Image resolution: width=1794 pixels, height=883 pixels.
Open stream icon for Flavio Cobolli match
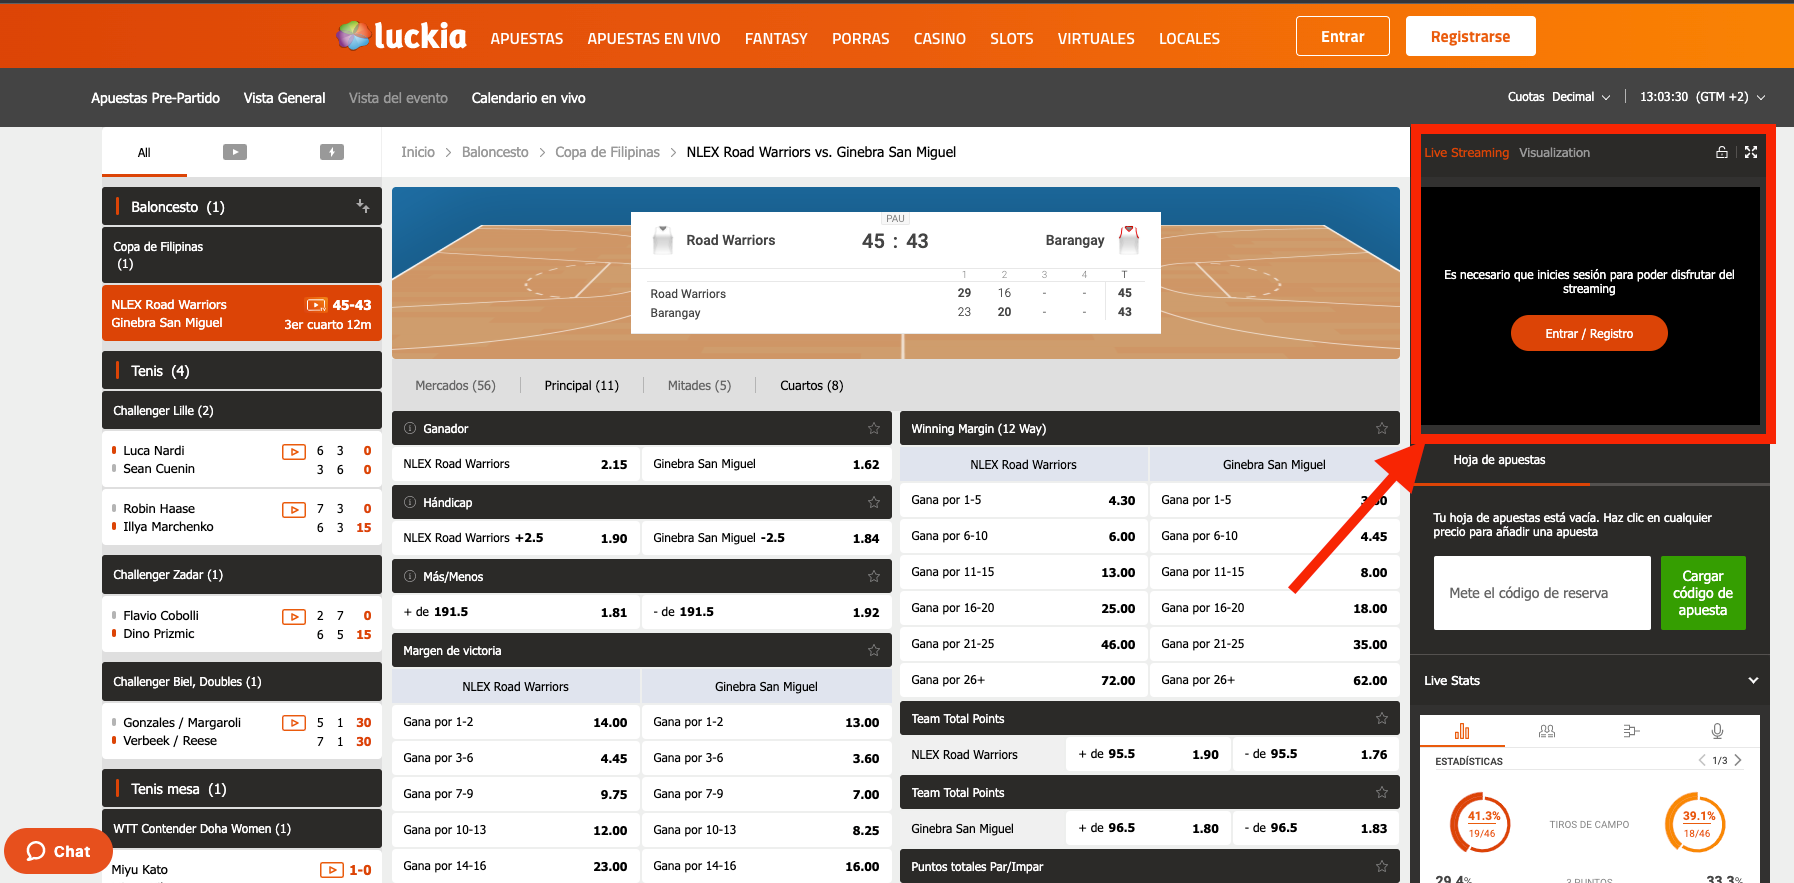(x=294, y=616)
